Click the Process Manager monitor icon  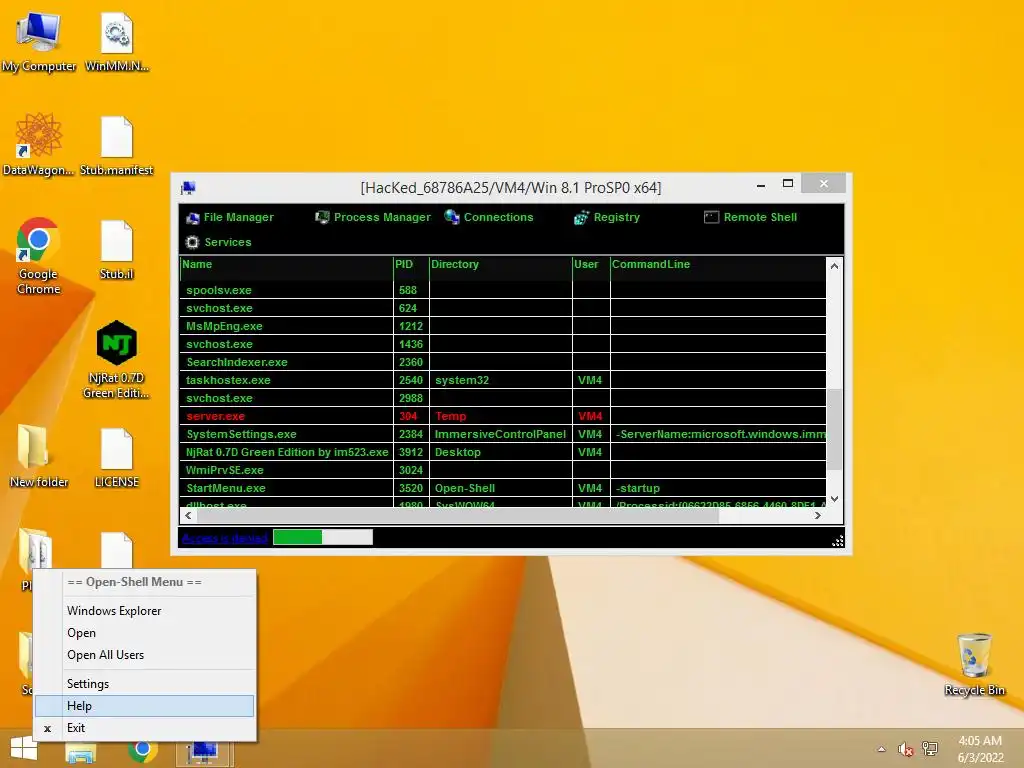click(322, 217)
